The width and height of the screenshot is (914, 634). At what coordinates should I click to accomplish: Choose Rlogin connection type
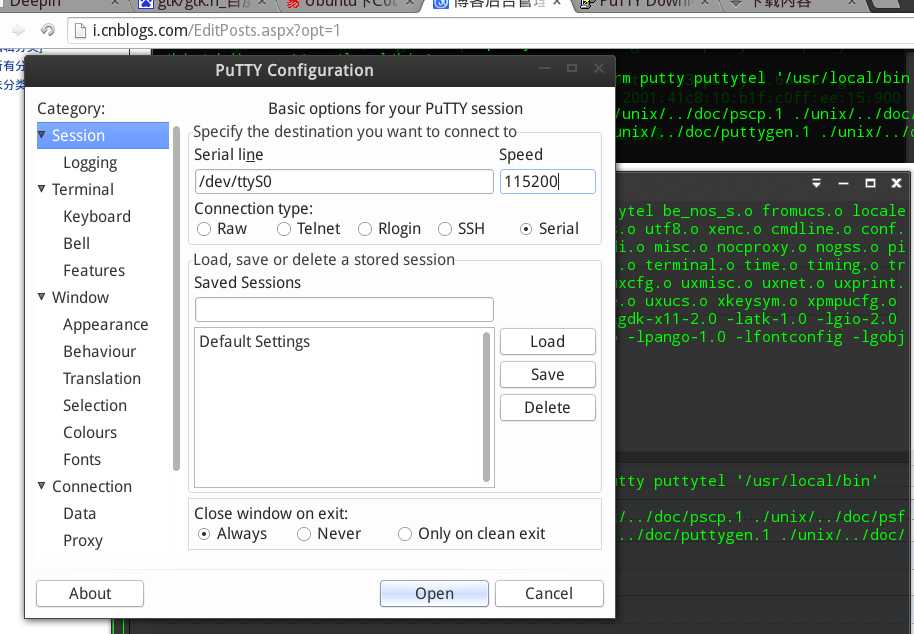(365, 229)
